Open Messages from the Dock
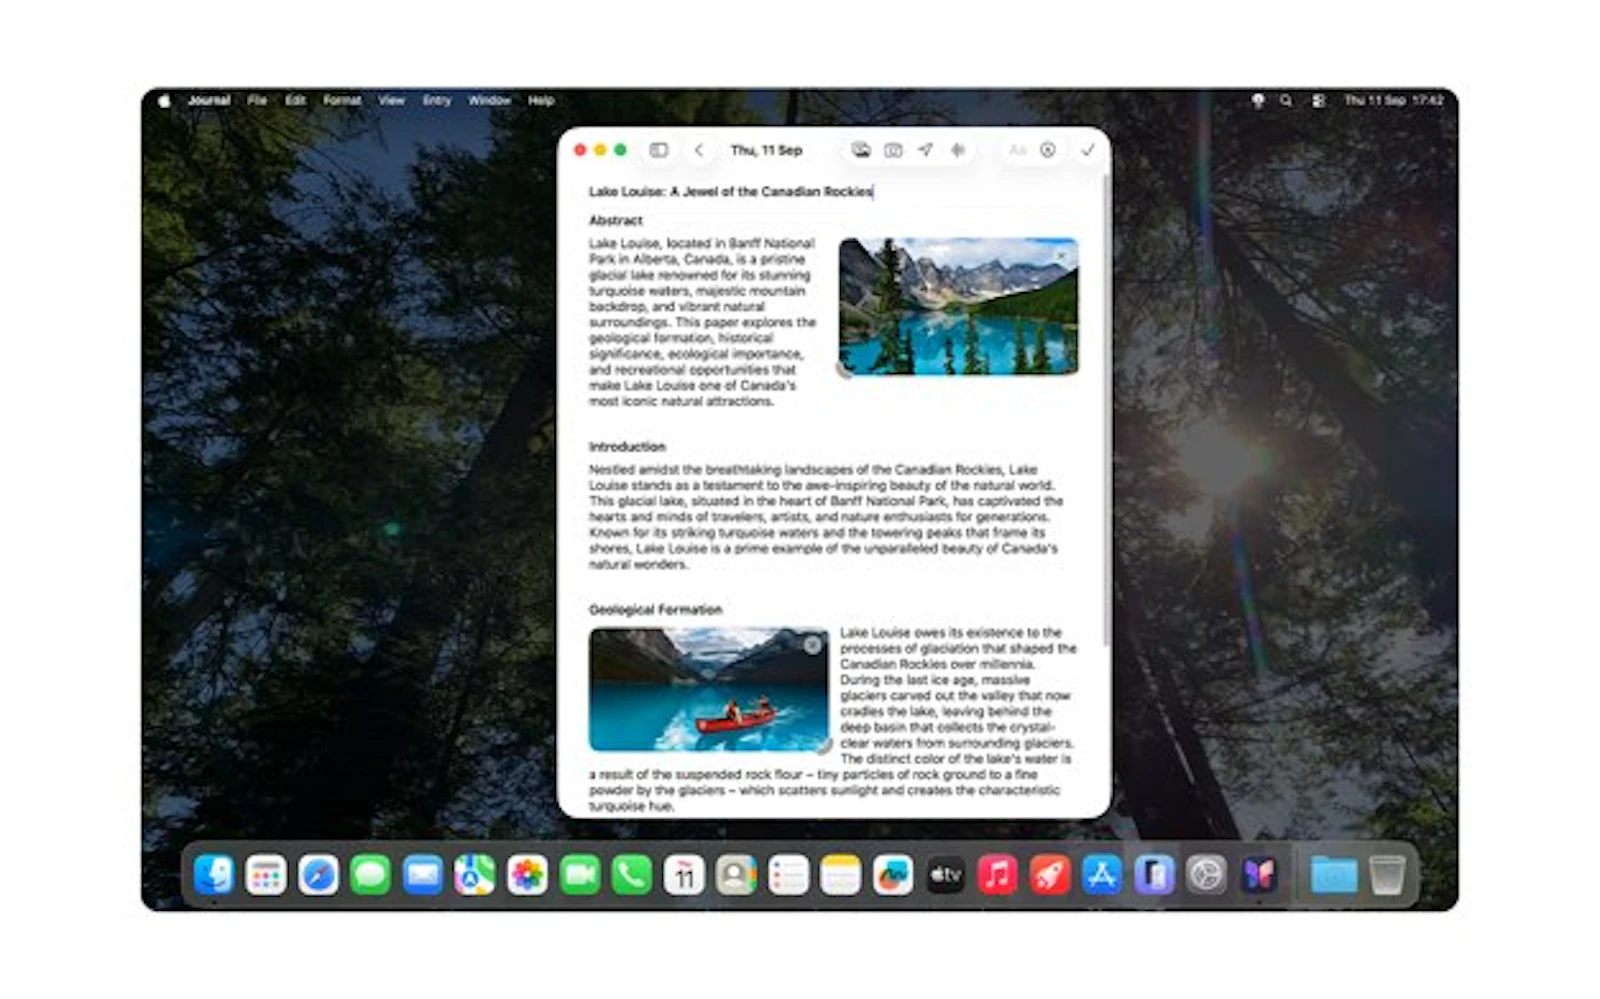 tap(370, 875)
